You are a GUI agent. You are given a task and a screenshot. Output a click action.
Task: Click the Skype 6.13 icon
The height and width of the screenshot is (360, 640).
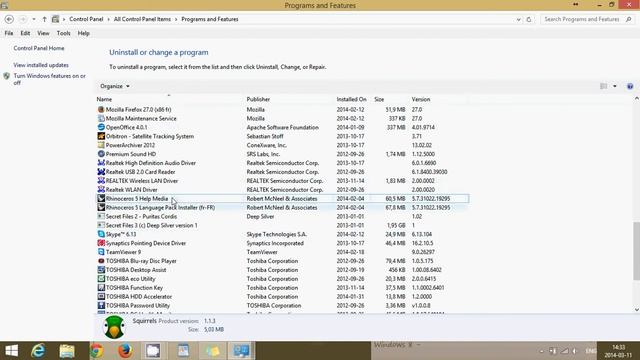[x=101, y=234]
